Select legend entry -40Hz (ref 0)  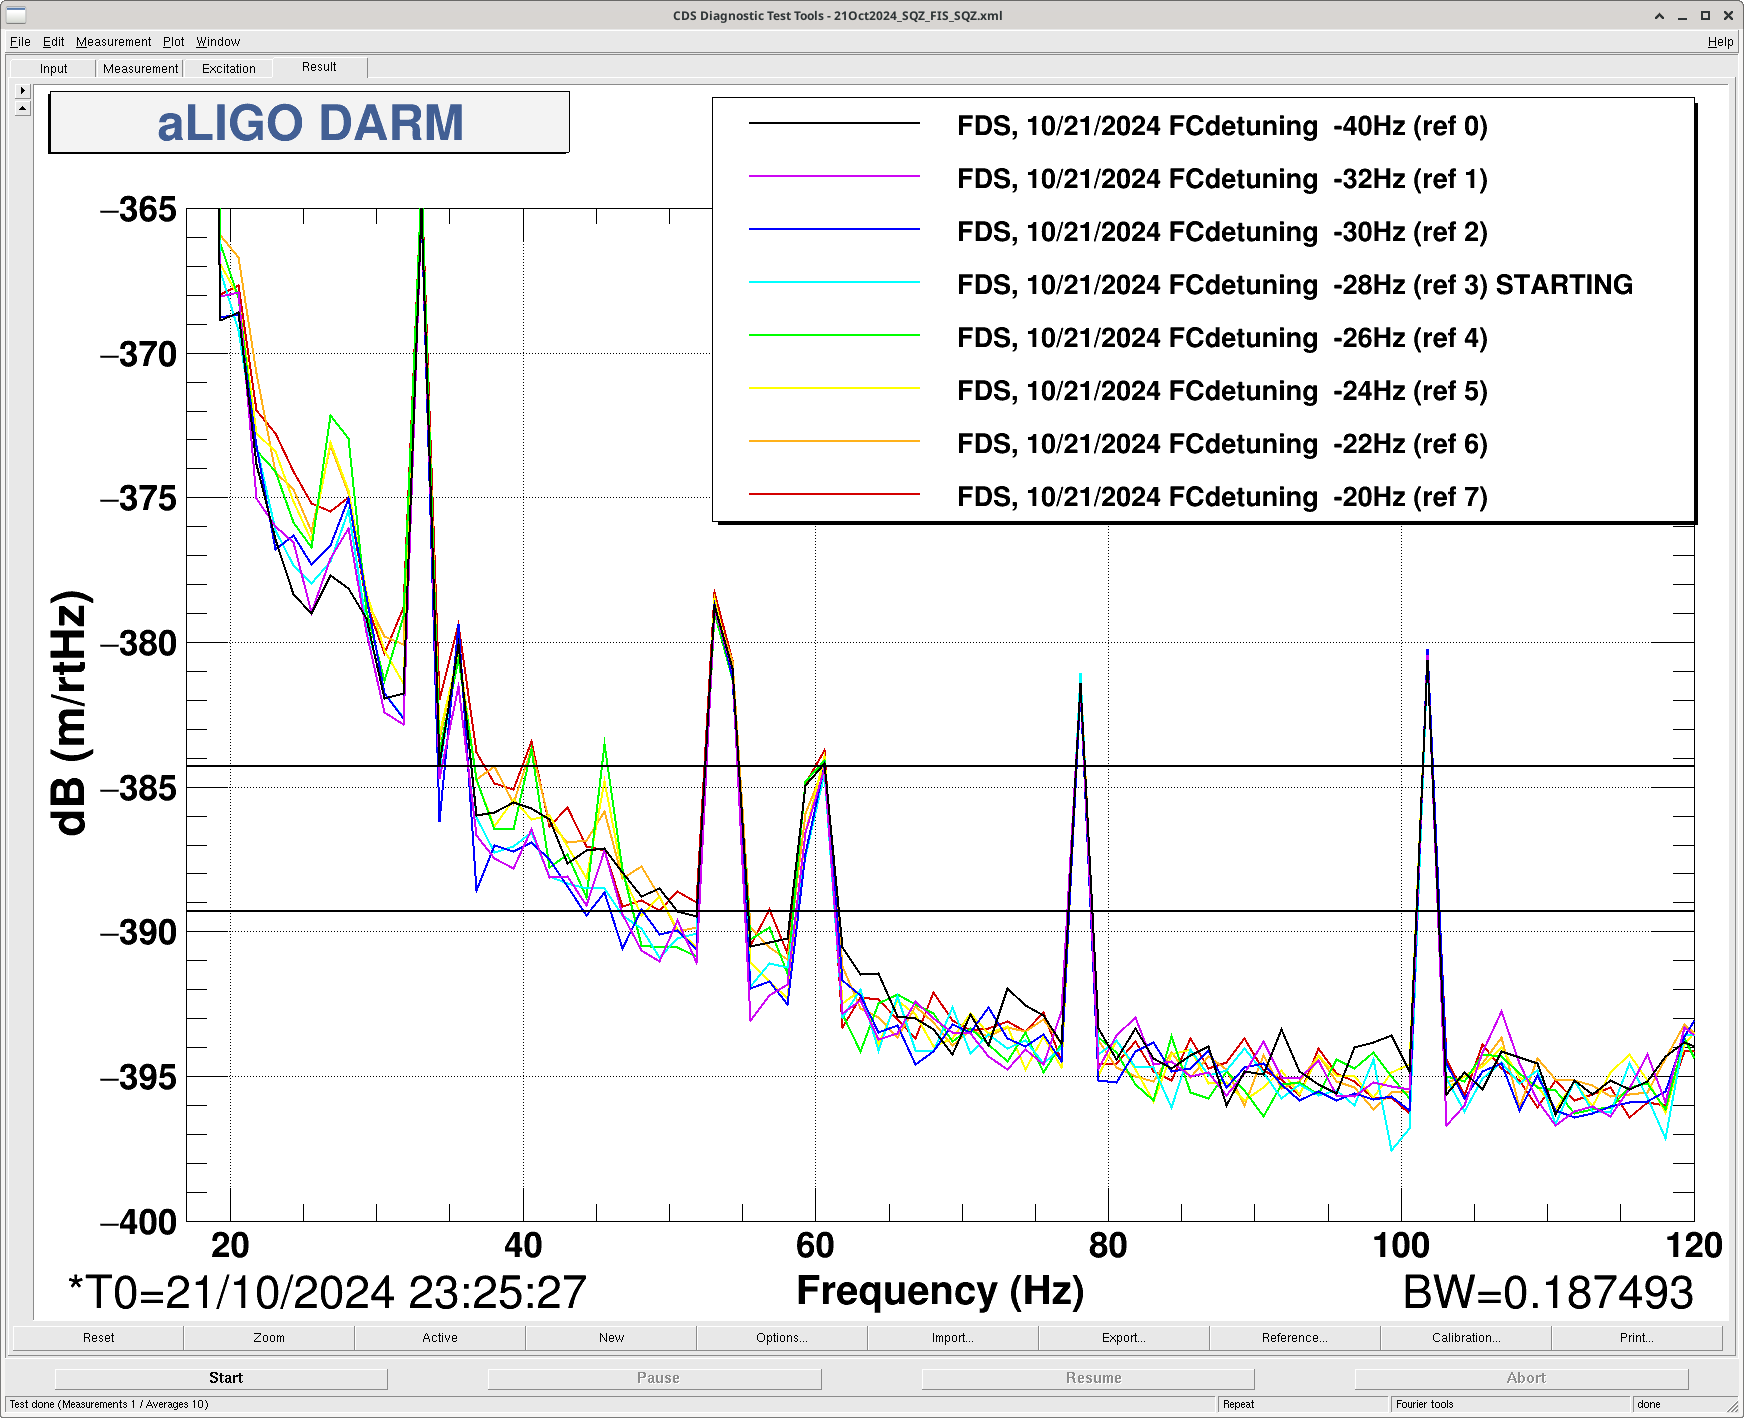coord(1222,126)
